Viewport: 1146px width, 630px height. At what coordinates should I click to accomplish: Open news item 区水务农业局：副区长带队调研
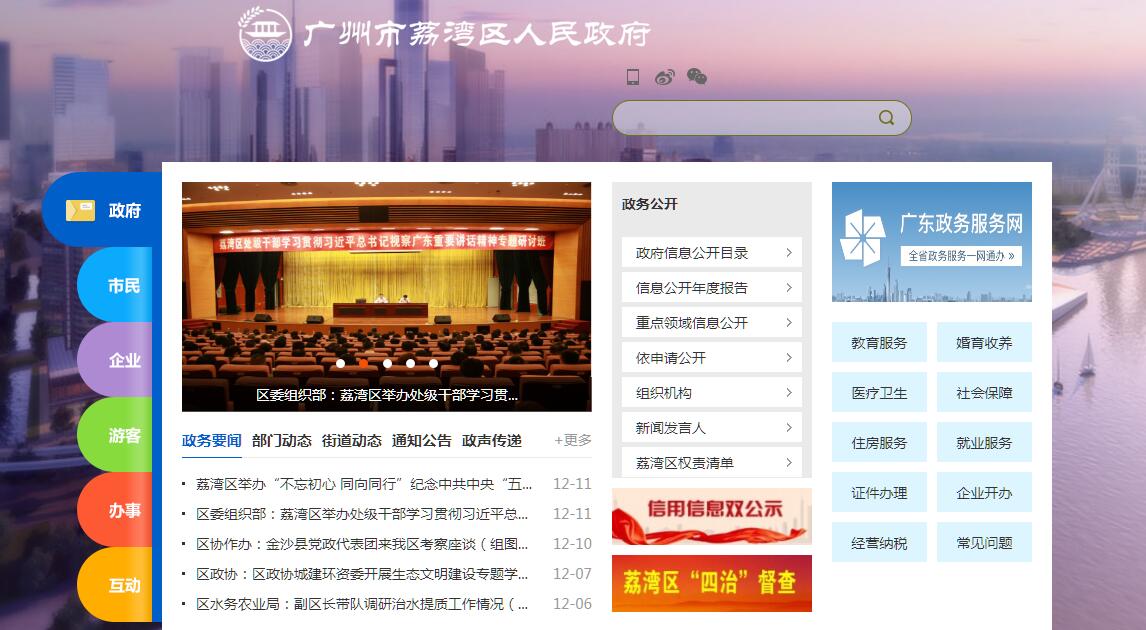[x=362, y=604]
